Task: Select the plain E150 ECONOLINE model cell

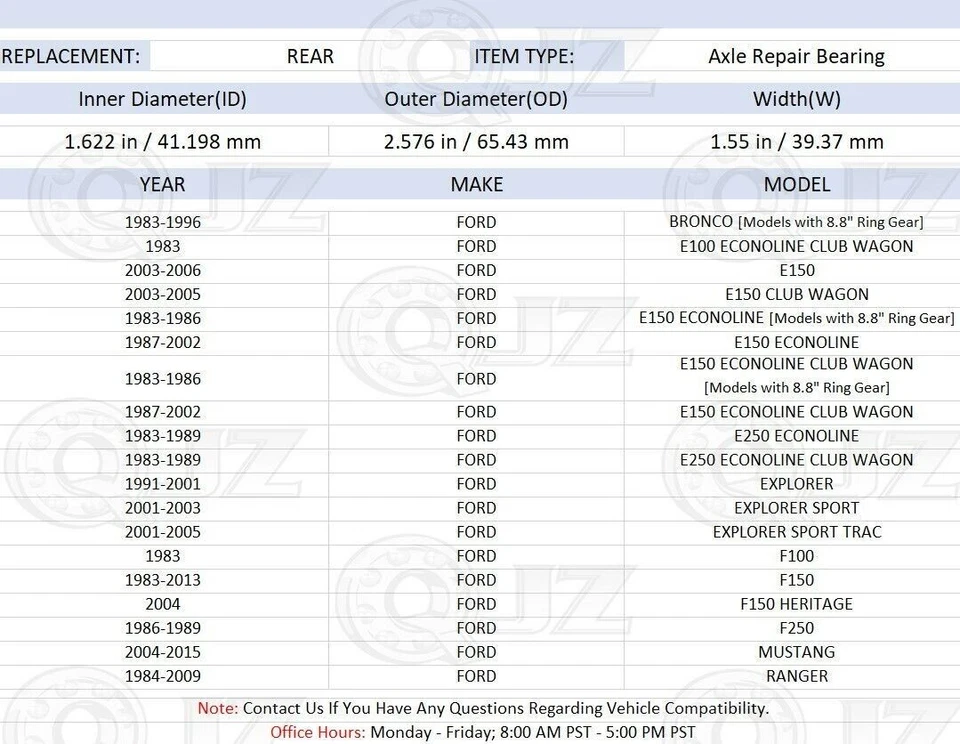Action: (x=797, y=342)
